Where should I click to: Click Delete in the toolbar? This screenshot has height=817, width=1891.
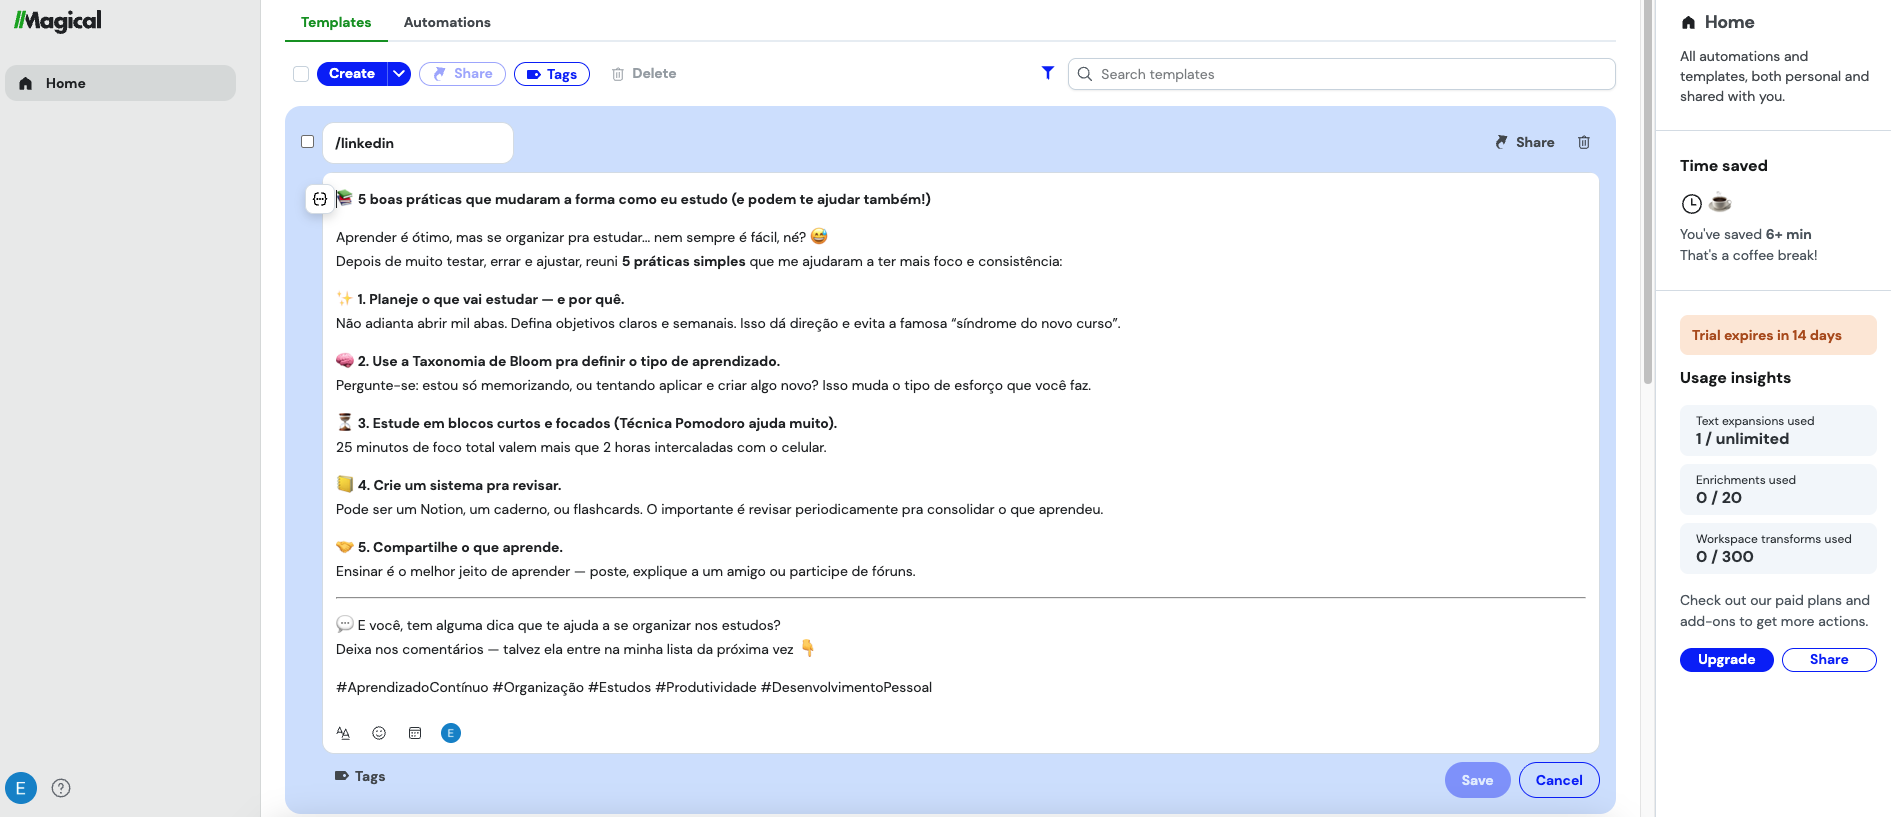(x=644, y=74)
